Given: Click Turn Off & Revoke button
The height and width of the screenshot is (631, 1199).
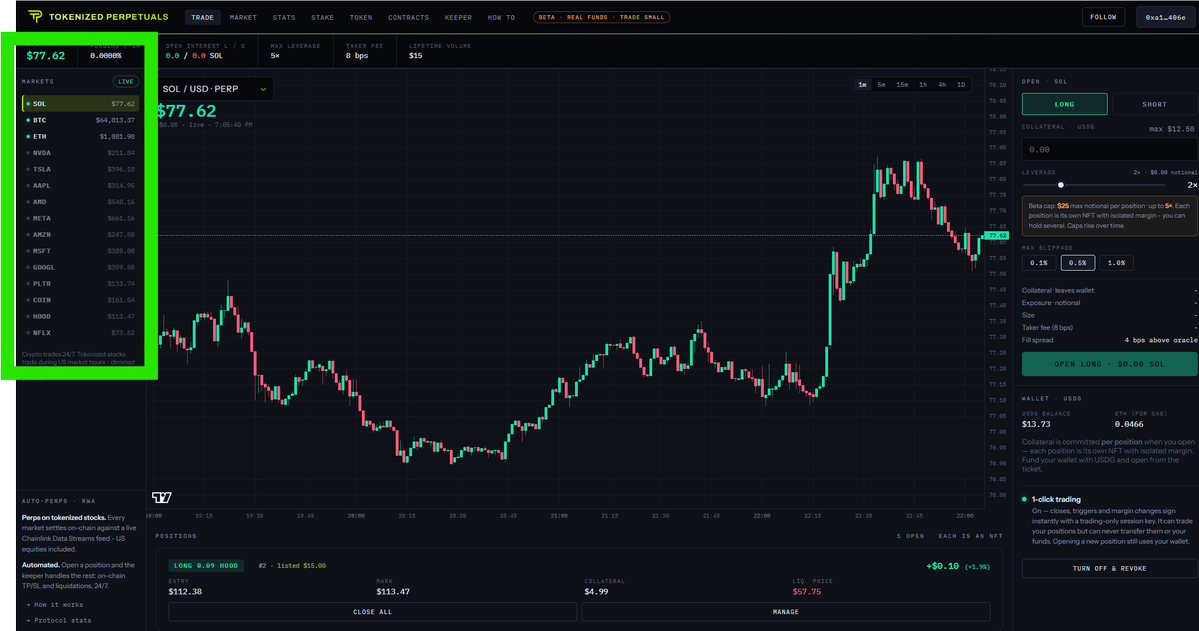Looking at the screenshot, I should click(x=1110, y=568).
